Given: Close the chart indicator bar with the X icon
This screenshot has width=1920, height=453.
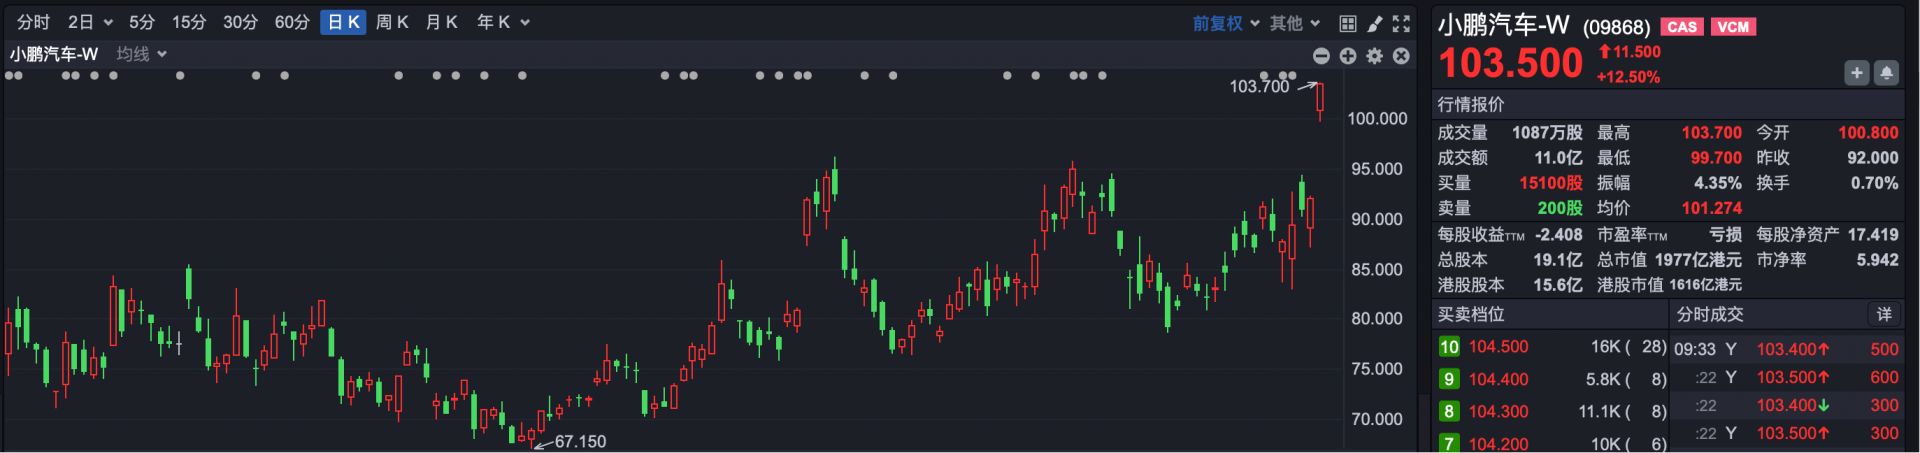Looking at the screenshot, I should pos(1401,56).
